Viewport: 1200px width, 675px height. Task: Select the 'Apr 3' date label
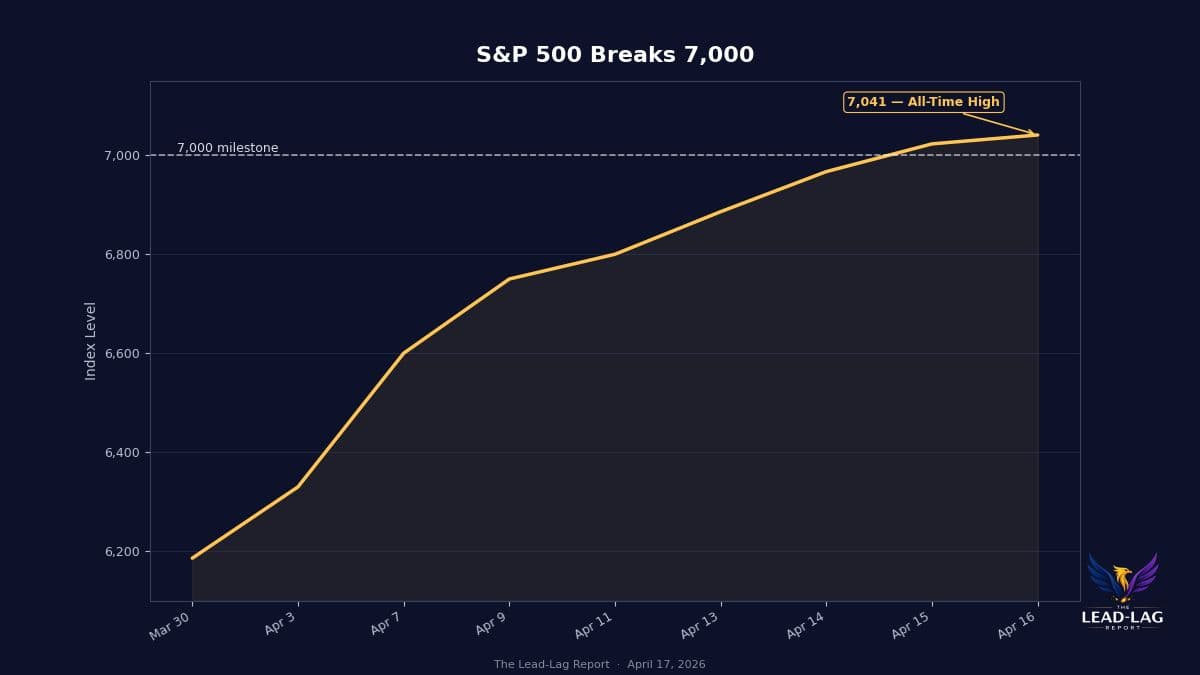pos(279,624)
